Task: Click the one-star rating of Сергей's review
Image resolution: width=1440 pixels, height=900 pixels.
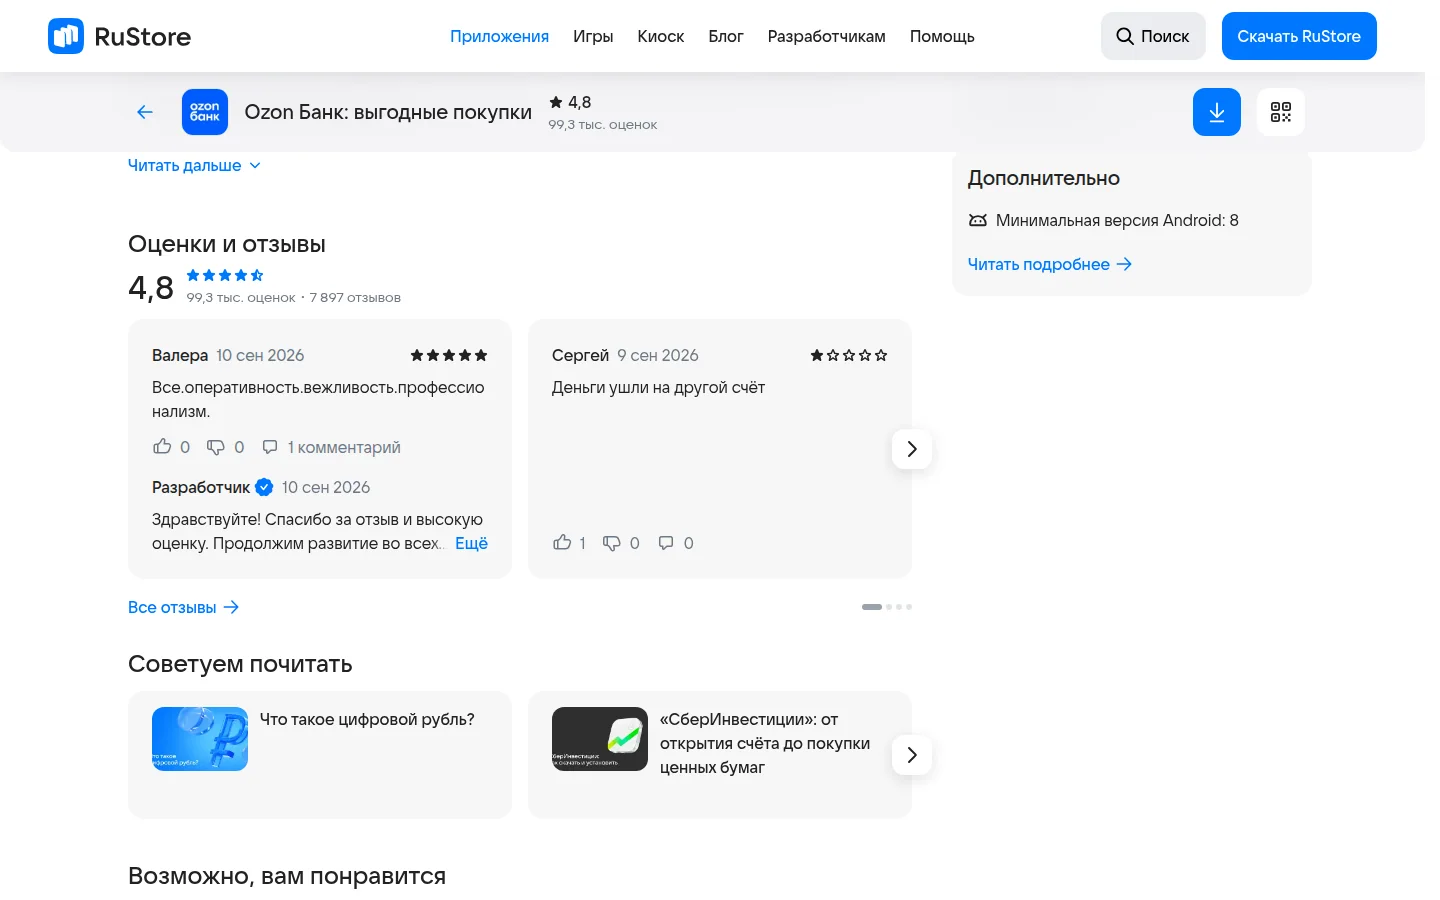Action: pos(849,355)
